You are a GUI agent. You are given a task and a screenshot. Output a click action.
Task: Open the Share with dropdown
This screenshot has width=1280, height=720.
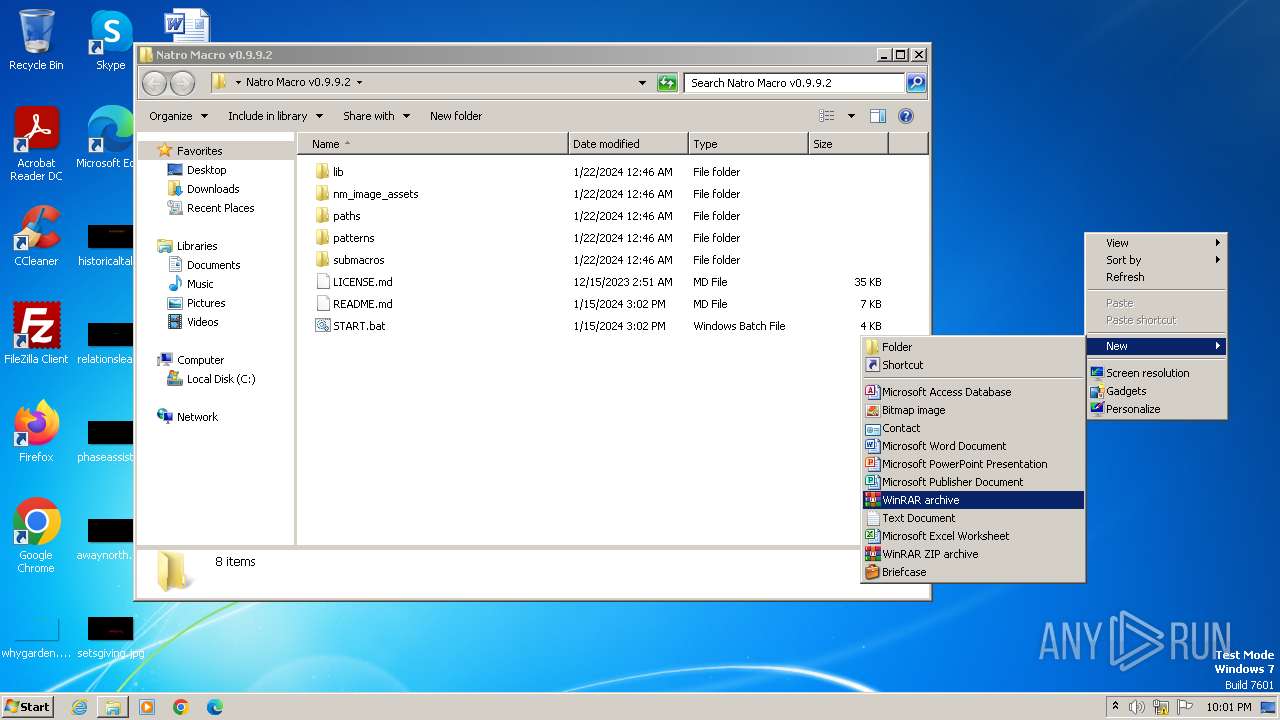376,116
